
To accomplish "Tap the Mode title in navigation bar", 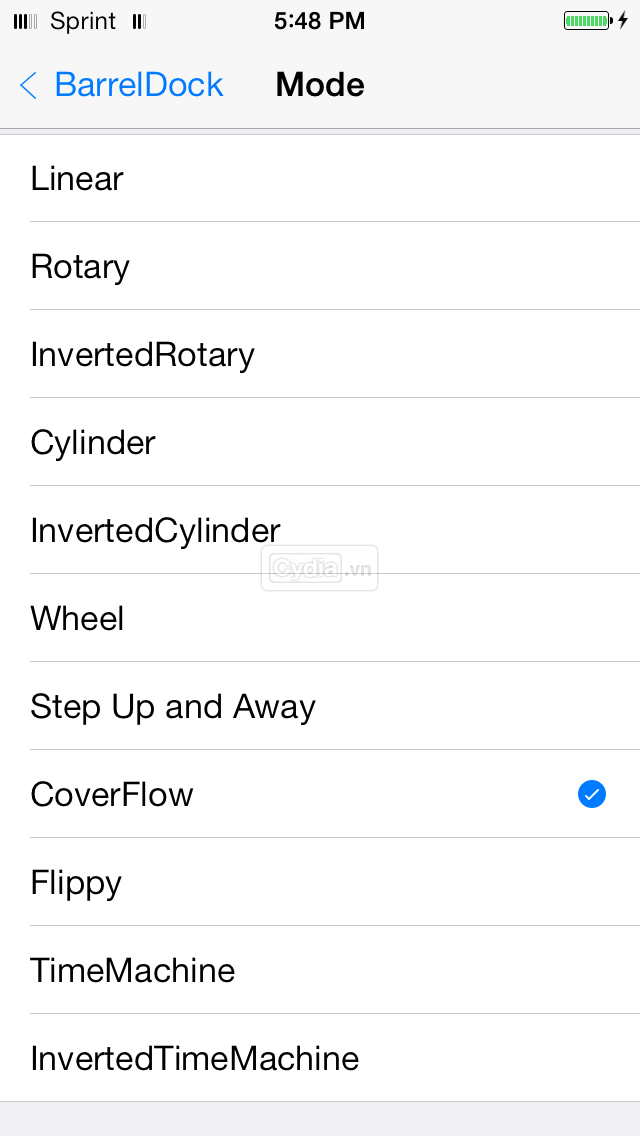I will tap(320, 85).
